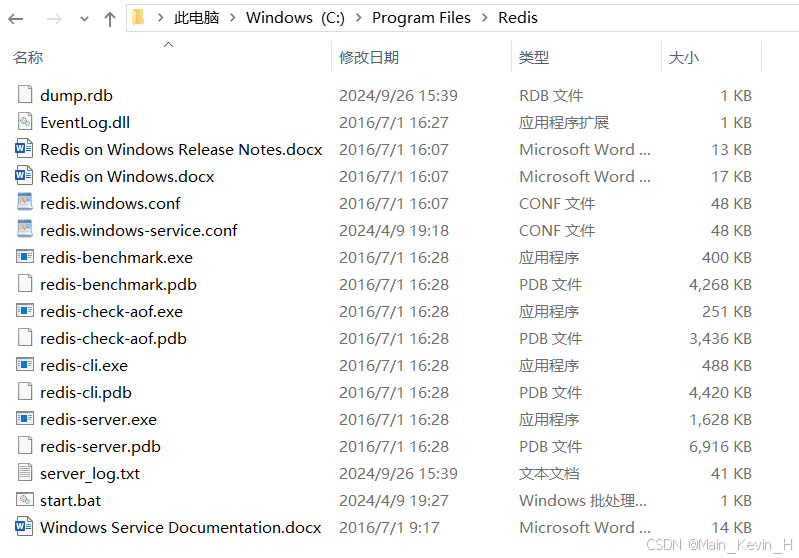Go back with the back arrow

click(x=16, y=19)
